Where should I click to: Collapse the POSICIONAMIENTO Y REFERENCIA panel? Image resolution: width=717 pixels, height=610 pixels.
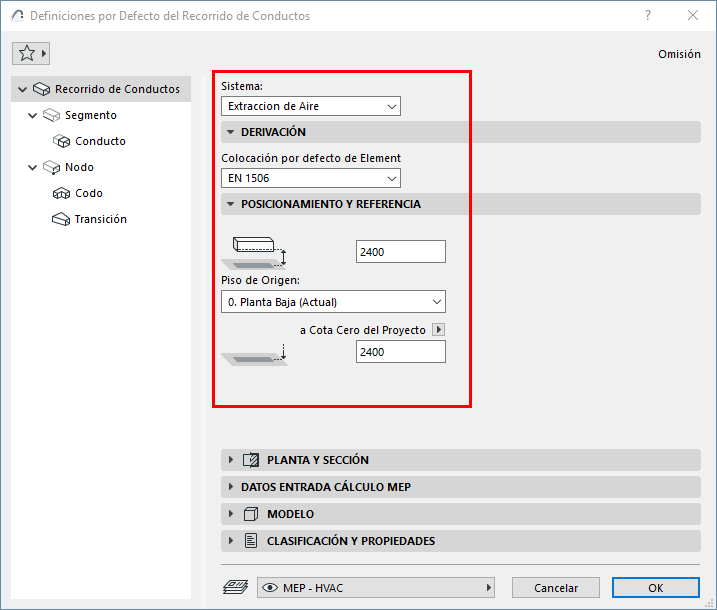(231, 204)
